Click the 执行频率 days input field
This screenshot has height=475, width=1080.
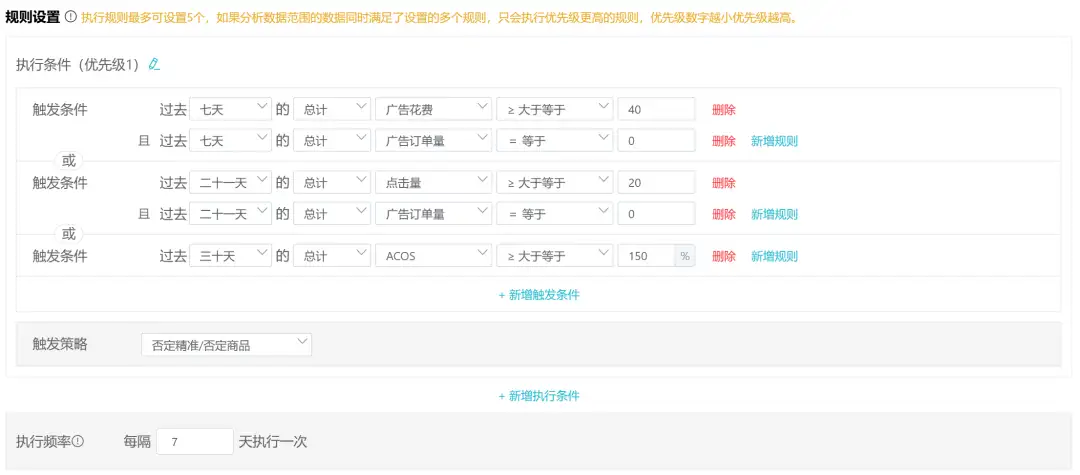click(195, 441)
